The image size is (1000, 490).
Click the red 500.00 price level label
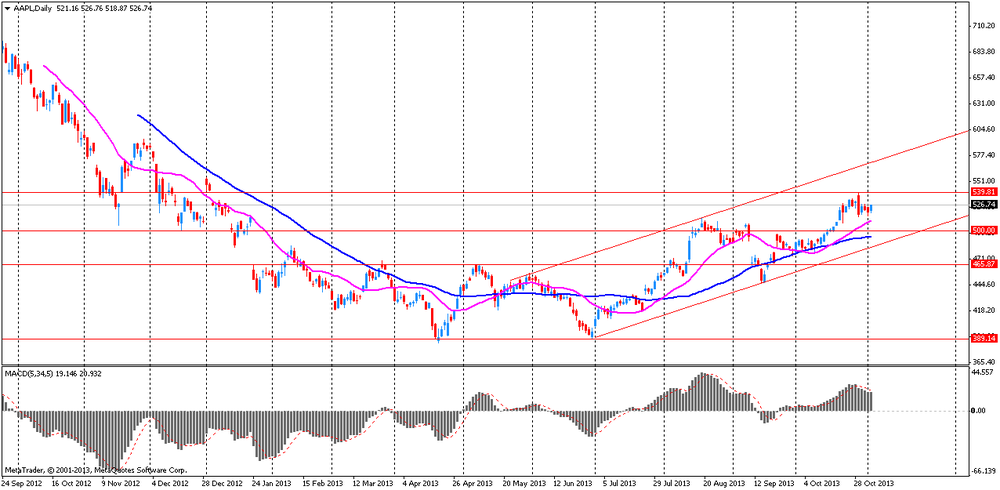click(x=983, y=230)
